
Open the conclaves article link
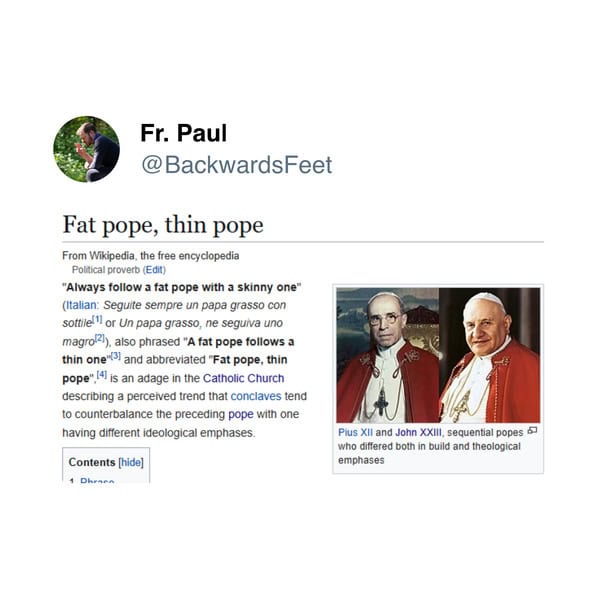(256, 396)
